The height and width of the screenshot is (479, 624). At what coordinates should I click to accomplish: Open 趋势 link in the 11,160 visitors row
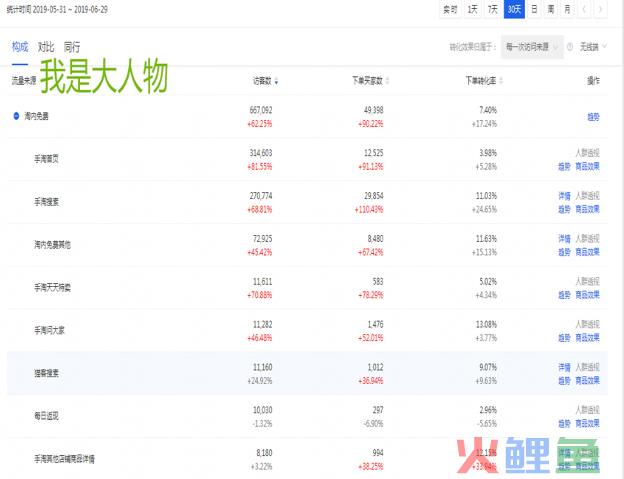click(x=564, y=381)
